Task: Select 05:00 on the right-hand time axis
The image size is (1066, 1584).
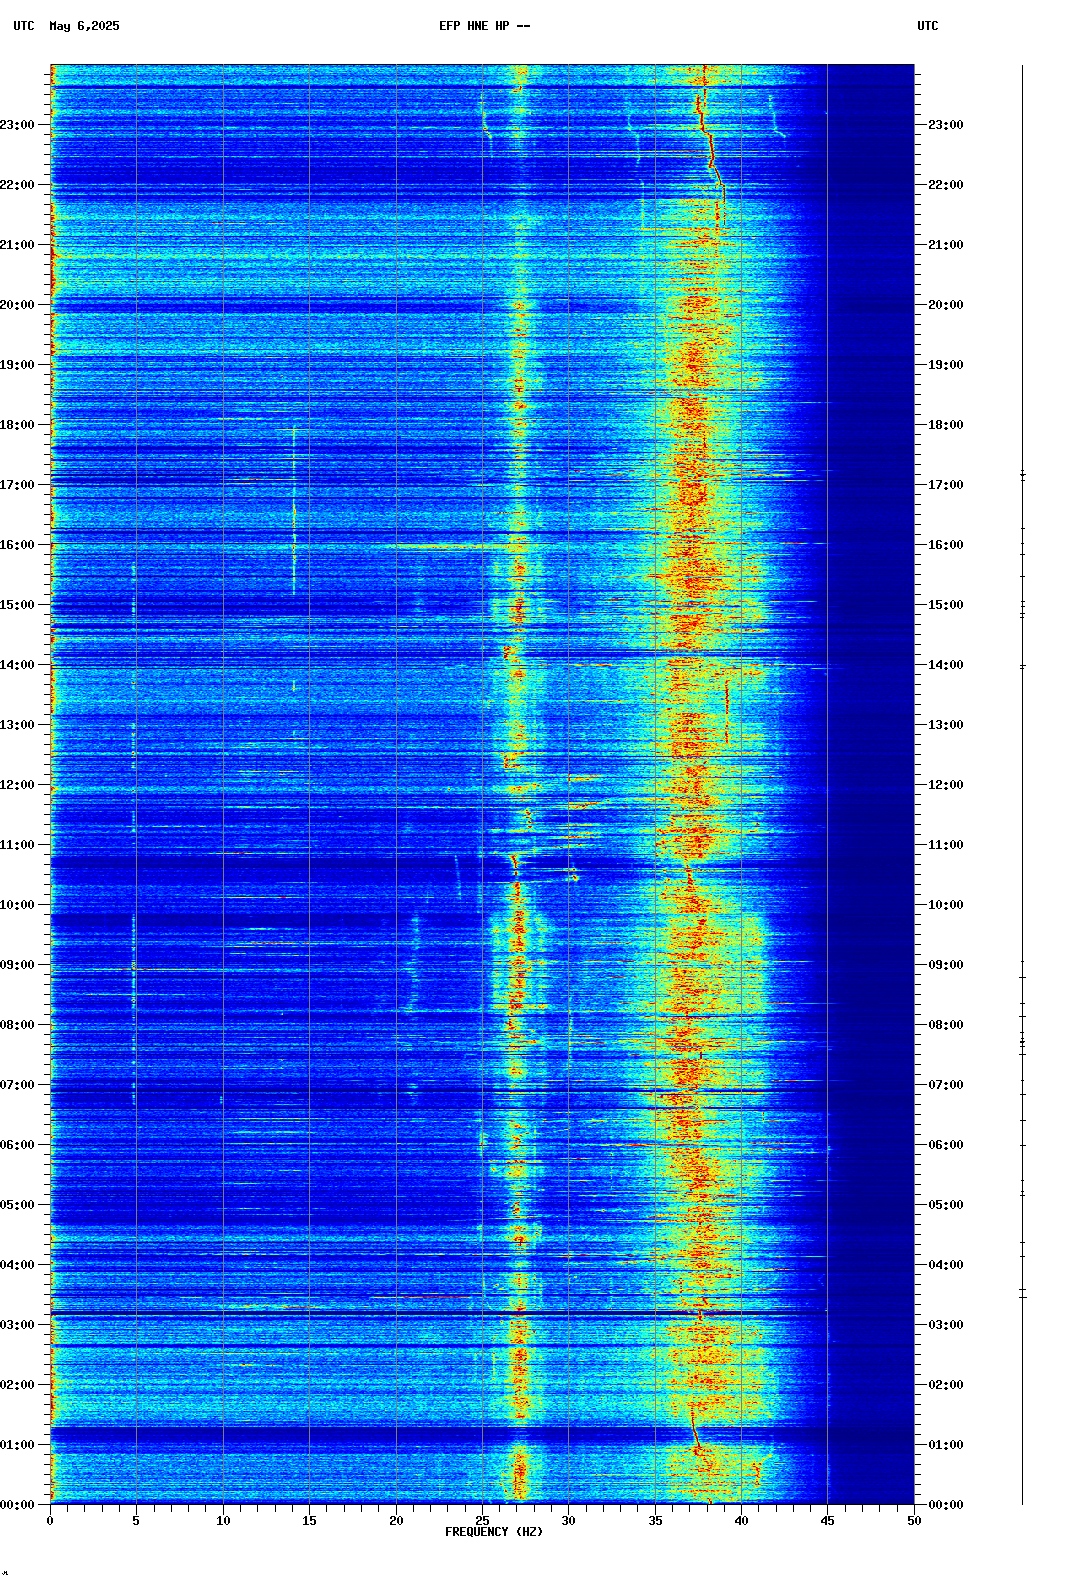Action: (x=946, y=1205)
